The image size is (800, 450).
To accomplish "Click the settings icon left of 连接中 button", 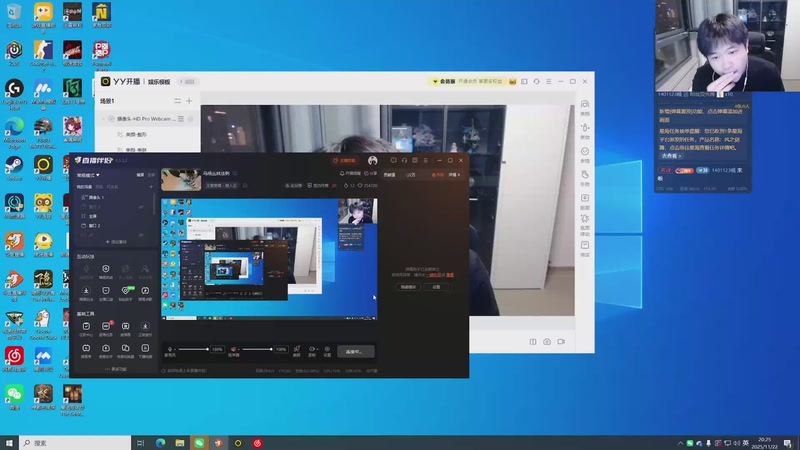I will click(x=327, y=351).
